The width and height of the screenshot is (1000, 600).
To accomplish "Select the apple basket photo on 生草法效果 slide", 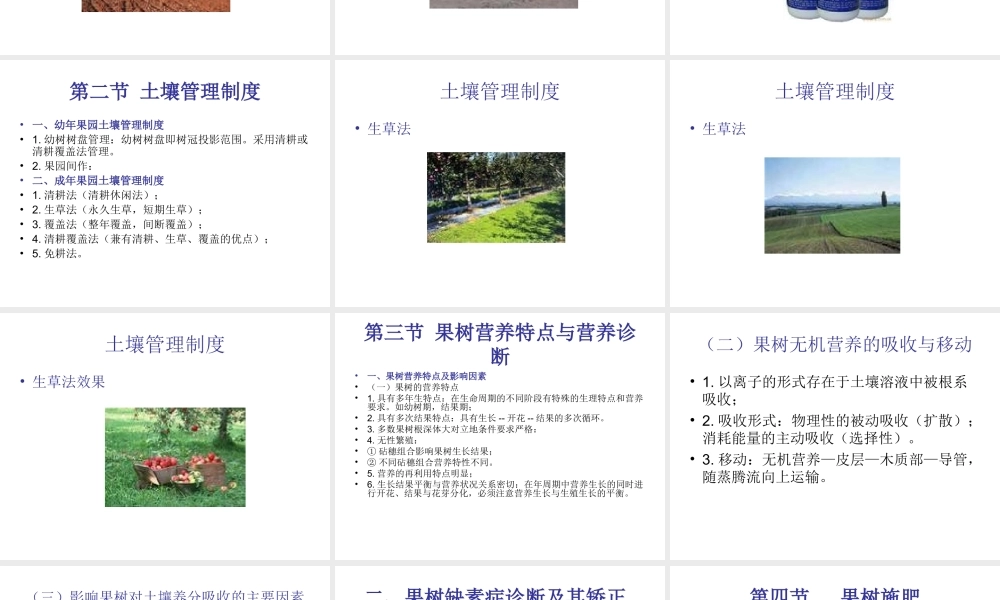I will point(175,457).
